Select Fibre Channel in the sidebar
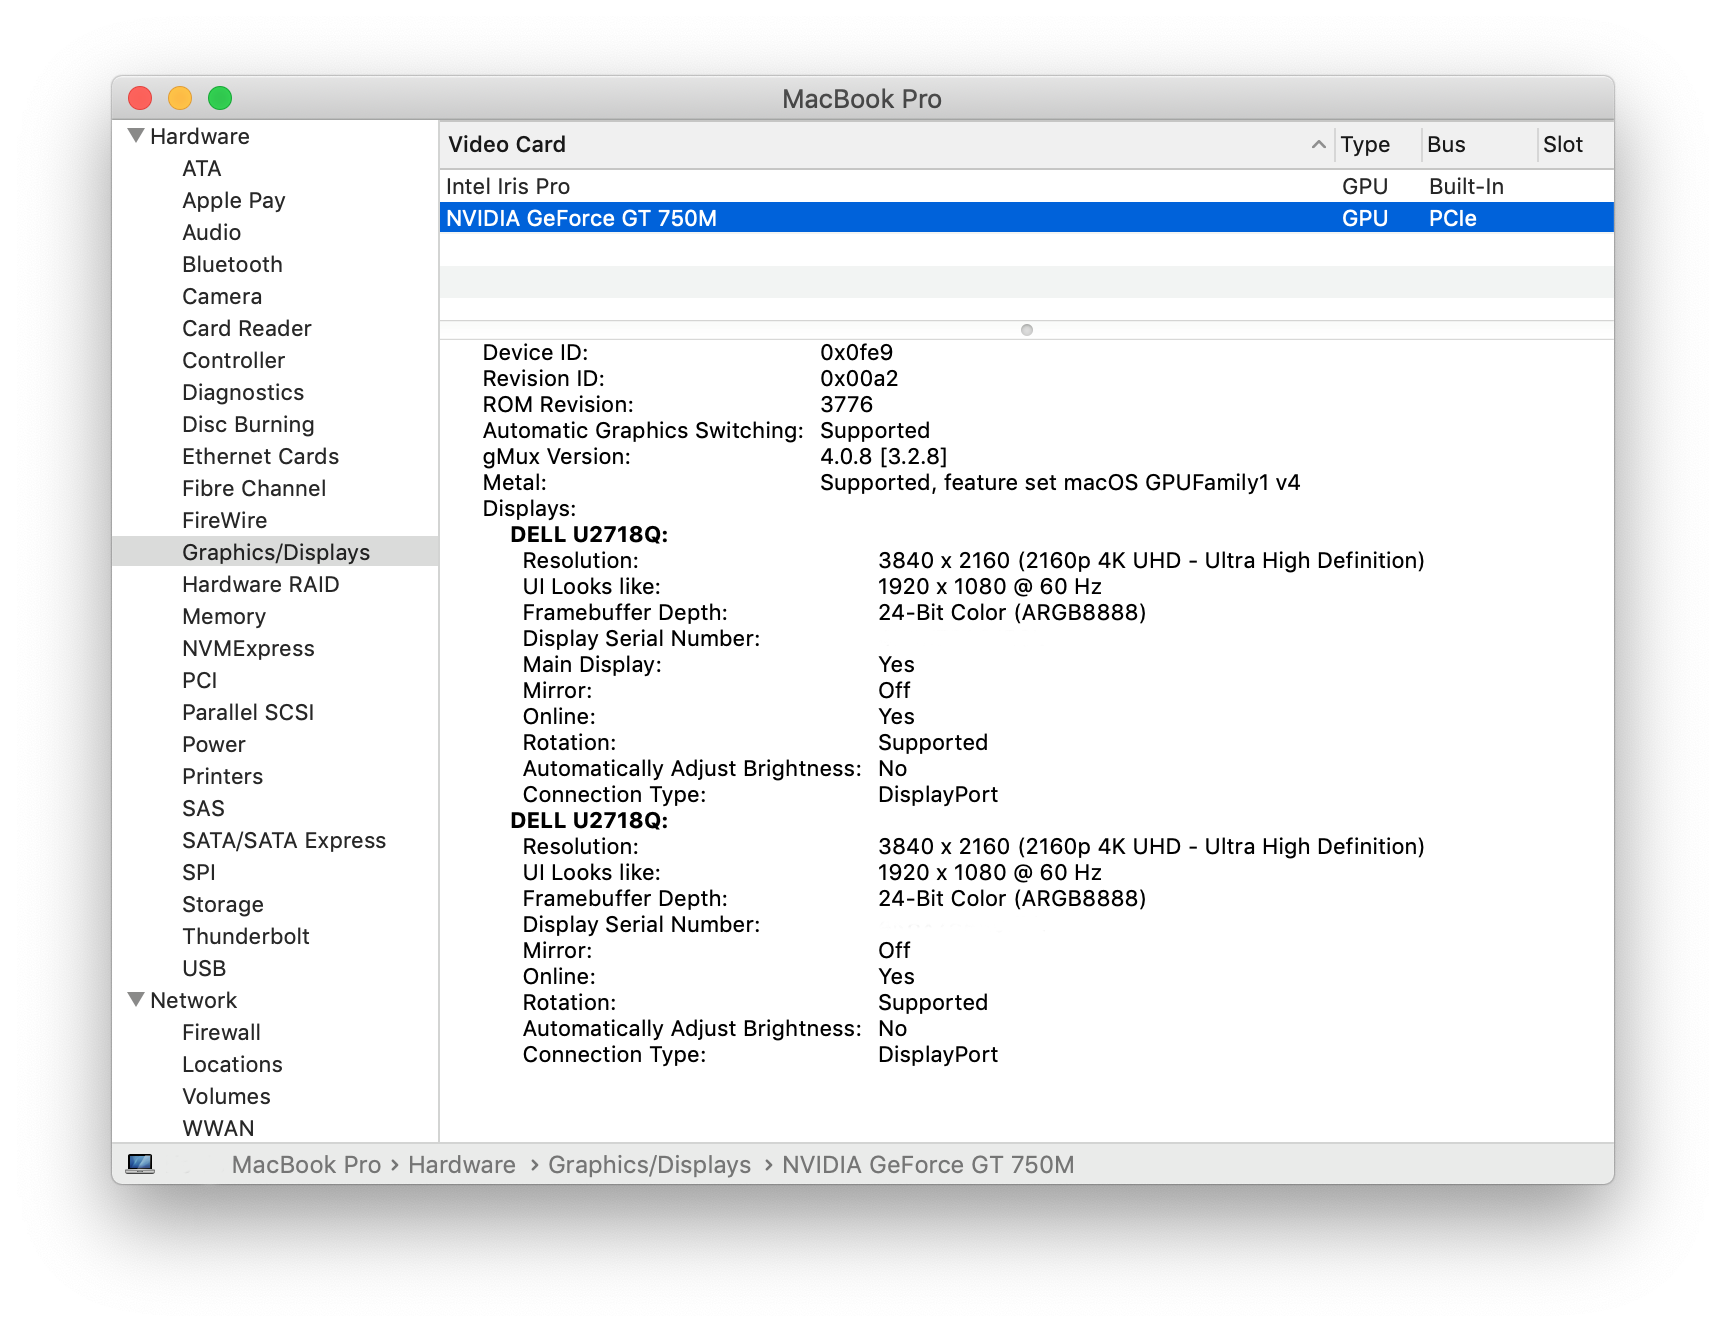Image resolution: width=1726 pixels, height=1332 pixels. (x=254, y=489)
